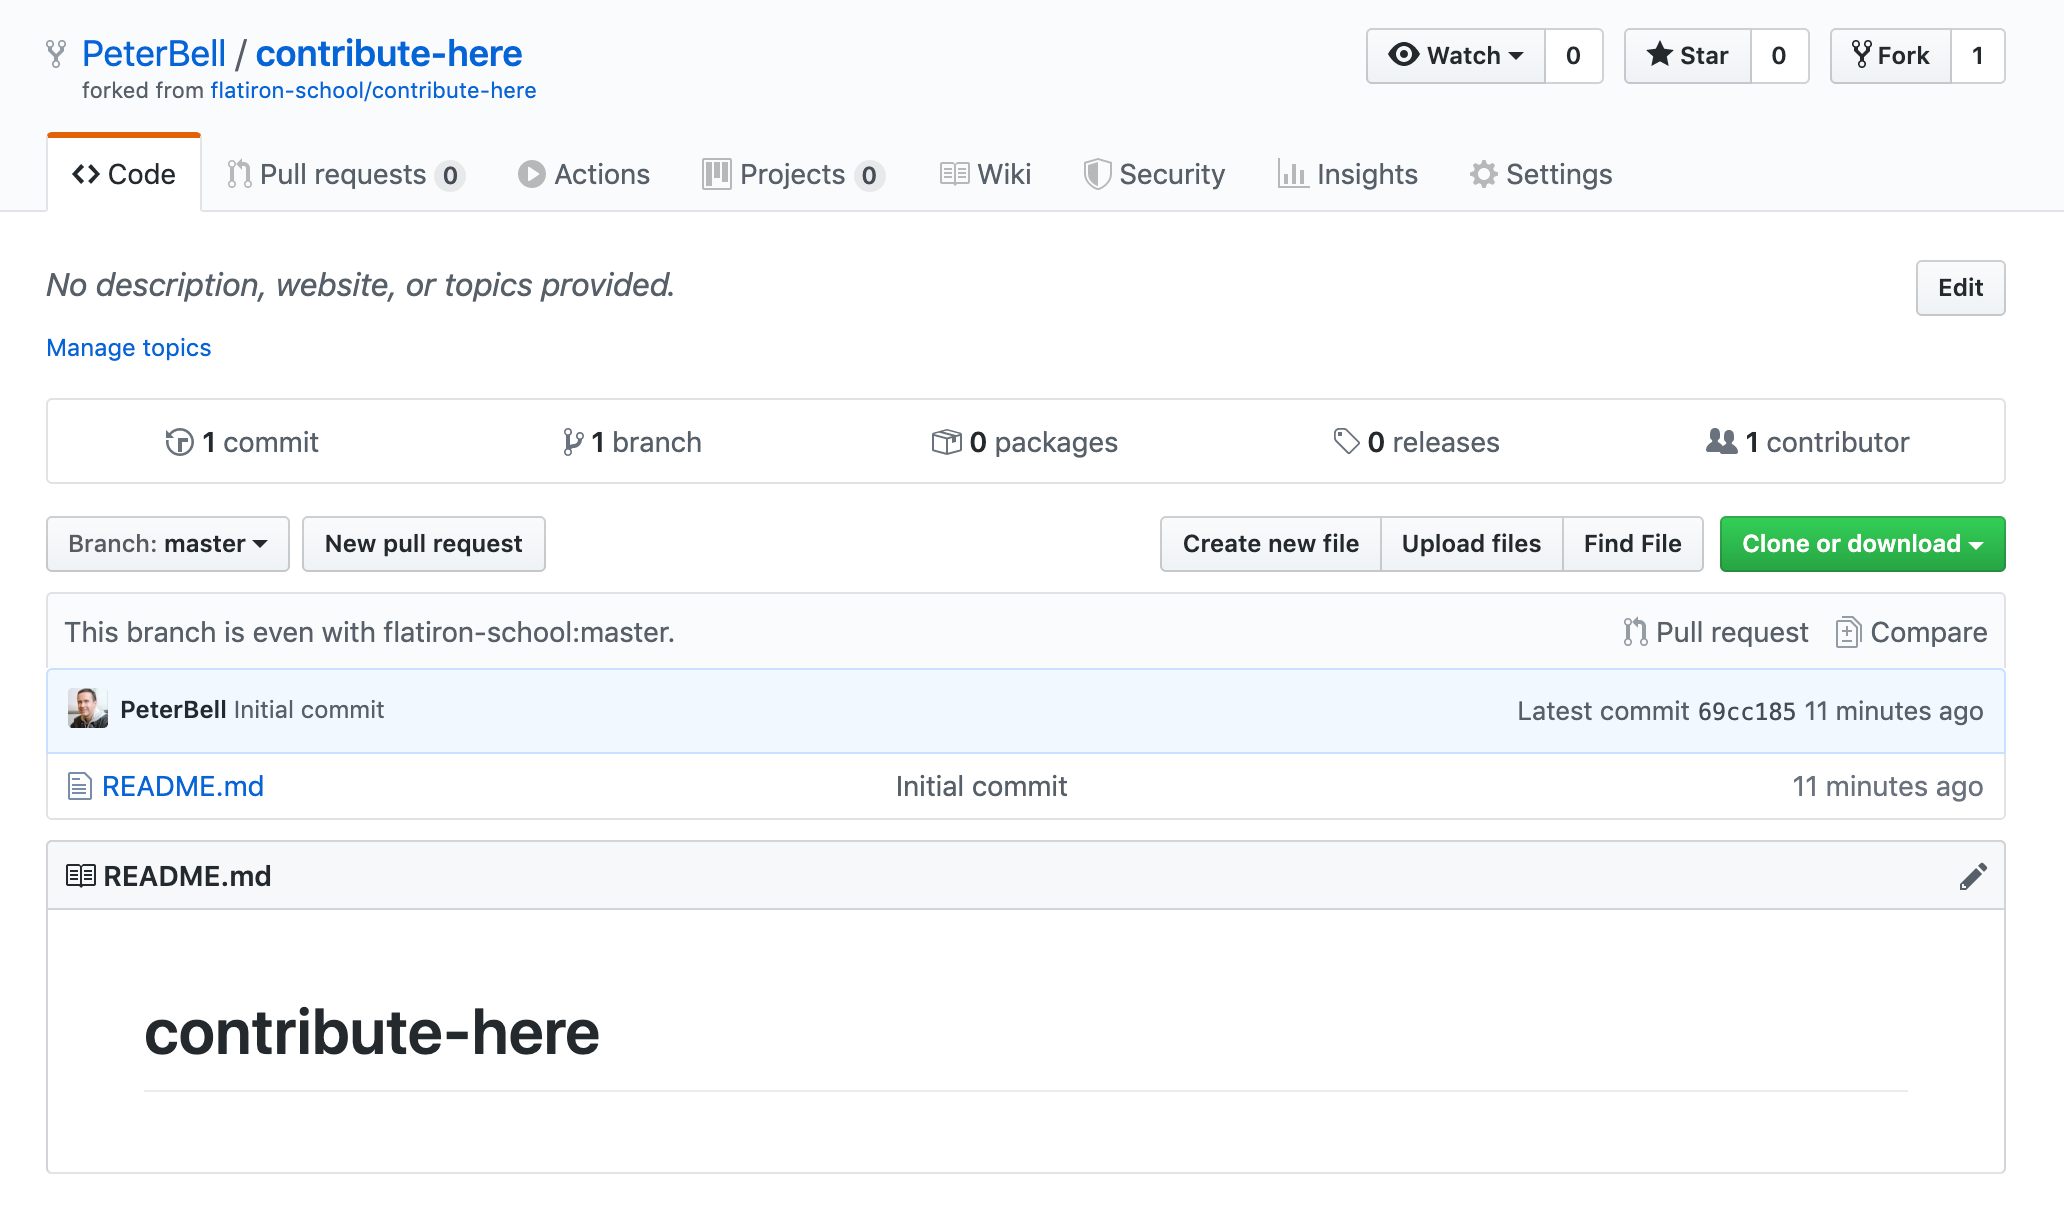Click the PeterBell avatar thumbnail
Image resolution: width=2064 pixels, height=1228 pixels.
[x=87, y=709]
